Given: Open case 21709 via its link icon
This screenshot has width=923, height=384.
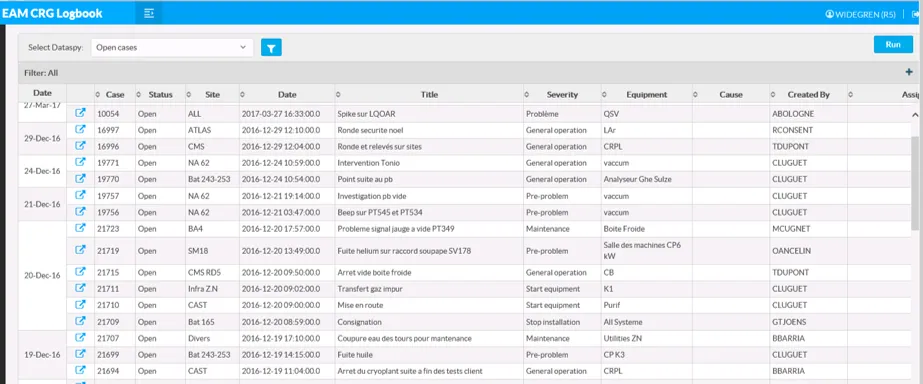Looking at the screenshot, I should click(x=81, y=321).
